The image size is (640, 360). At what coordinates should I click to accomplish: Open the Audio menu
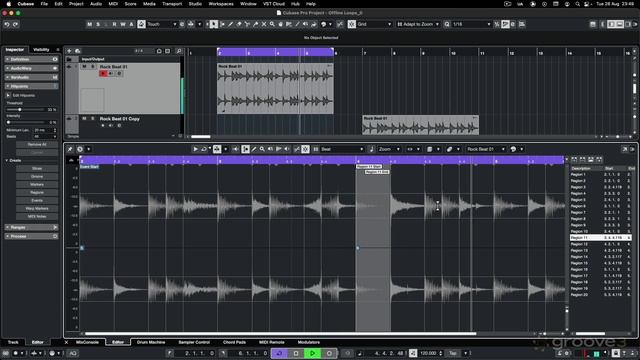pyautogui.click(x=96, y=4)
